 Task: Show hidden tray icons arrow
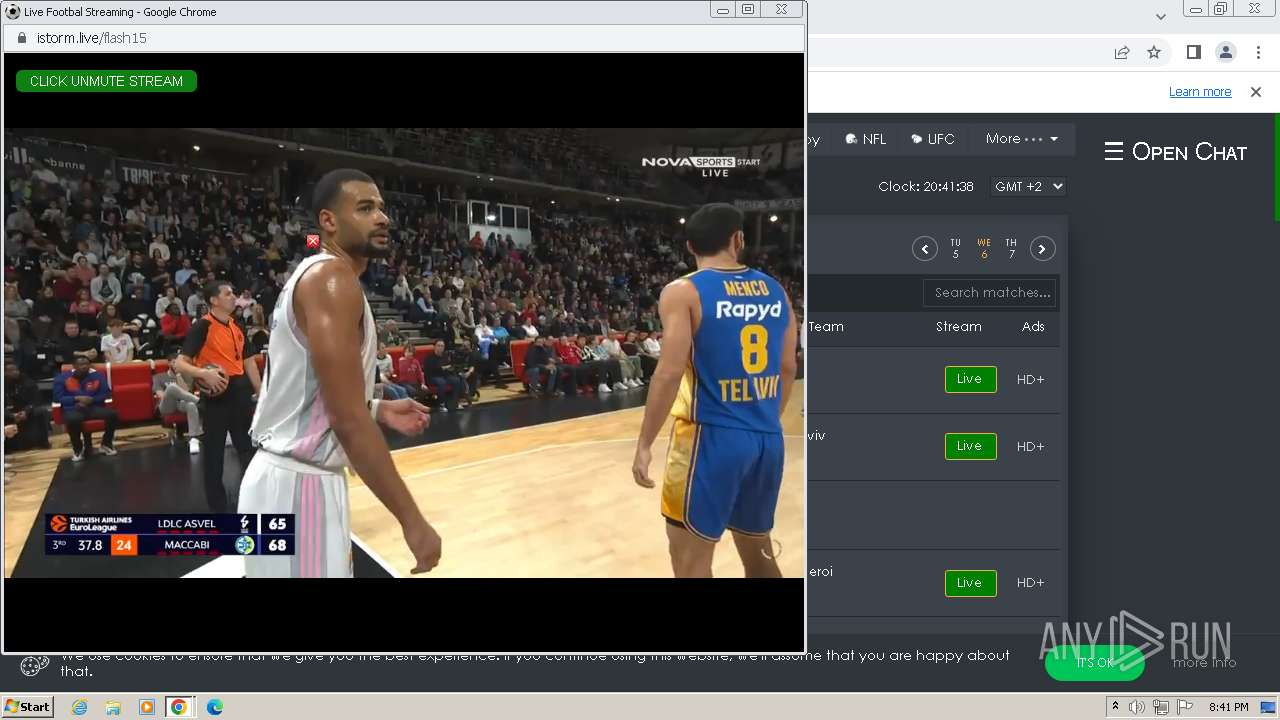click(1115, 707)
